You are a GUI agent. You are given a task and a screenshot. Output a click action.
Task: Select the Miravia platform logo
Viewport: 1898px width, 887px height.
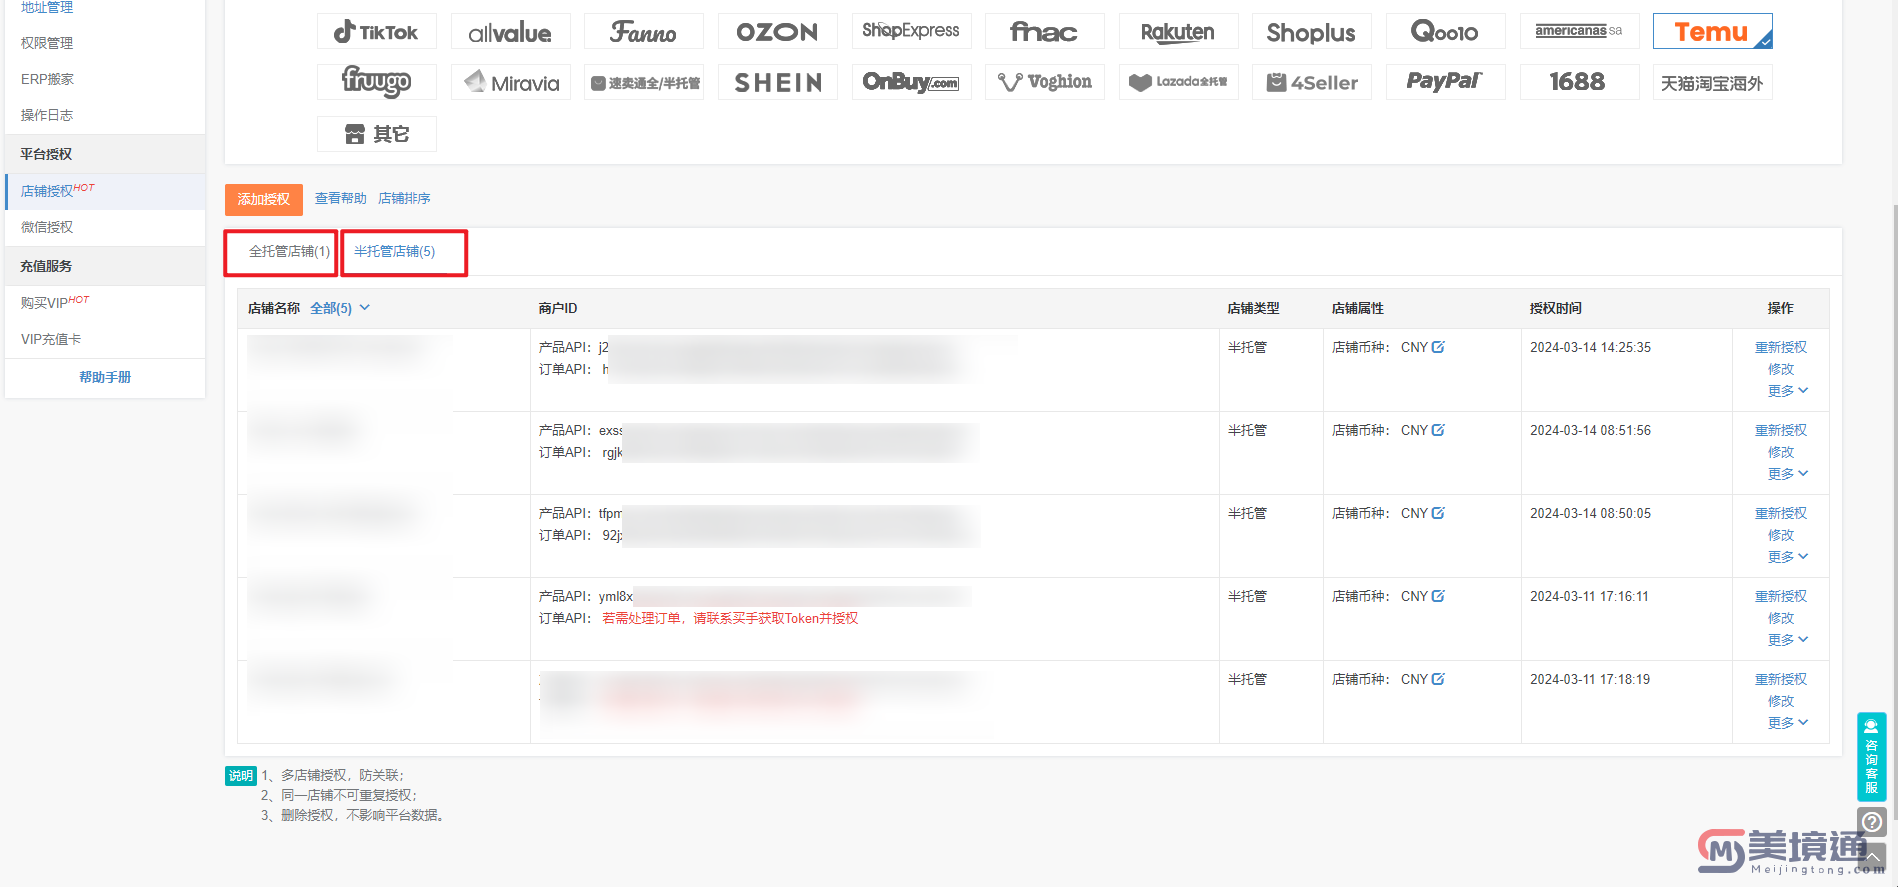coord(510,82)
